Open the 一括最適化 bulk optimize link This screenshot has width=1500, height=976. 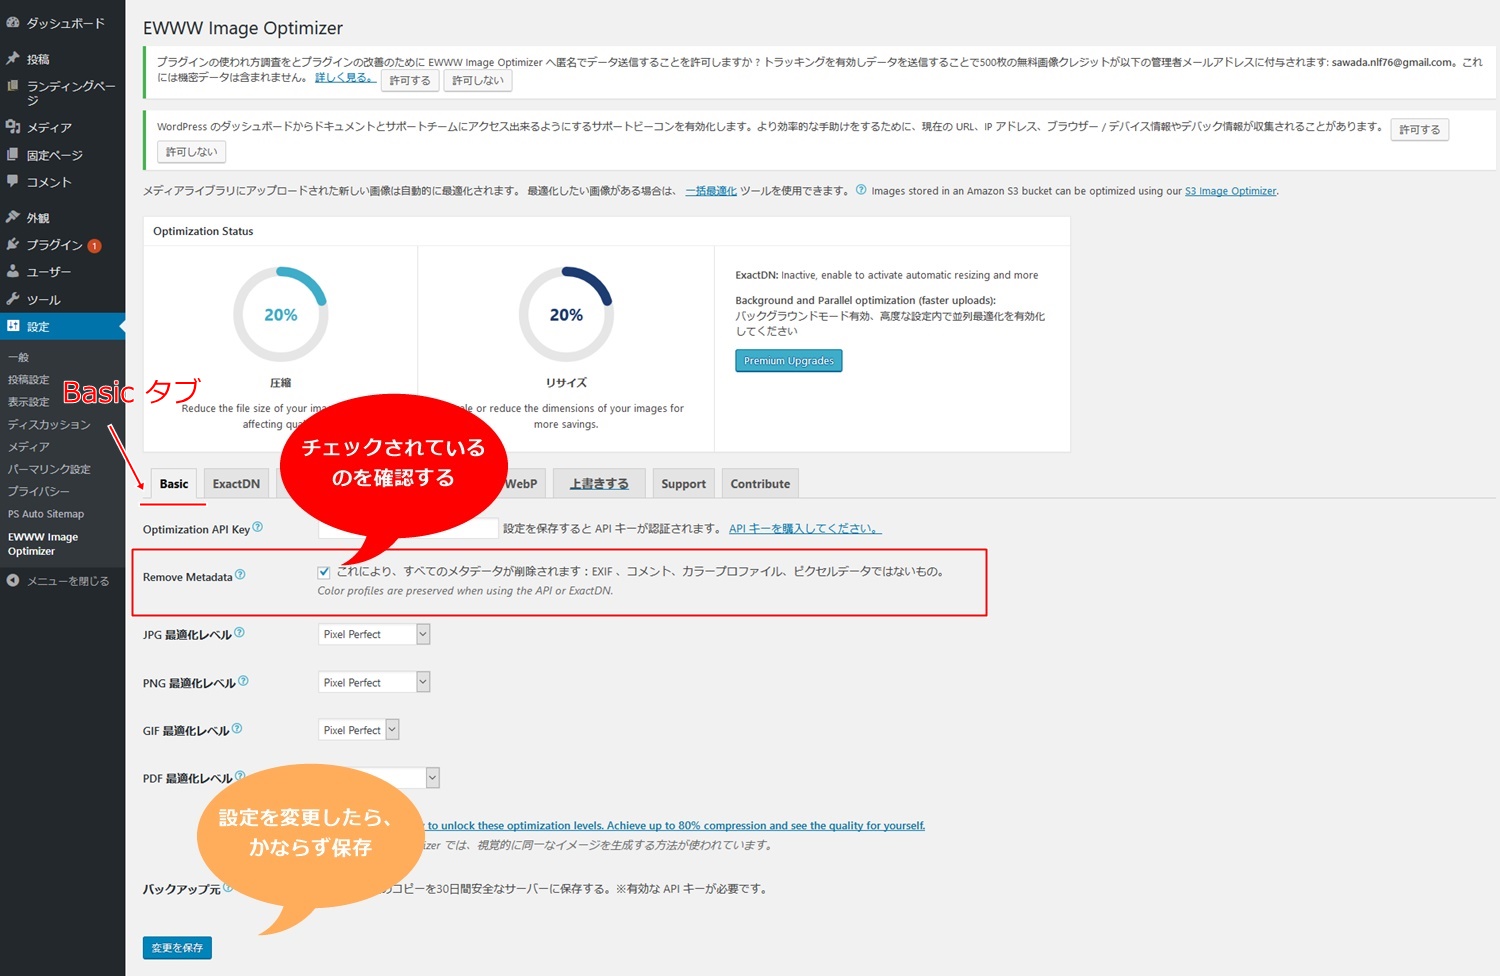(711, 190)
